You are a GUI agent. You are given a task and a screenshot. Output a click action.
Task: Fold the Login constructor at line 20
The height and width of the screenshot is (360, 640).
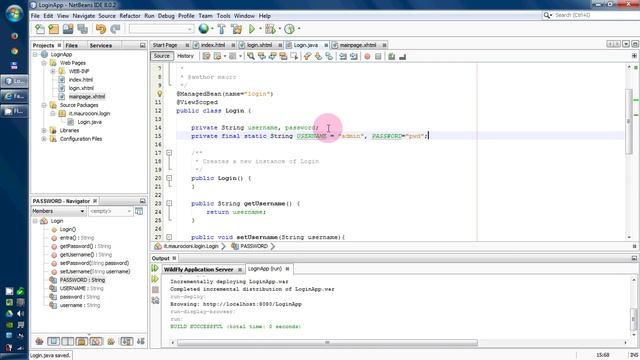pyautogui.click(x=169, y=178)
